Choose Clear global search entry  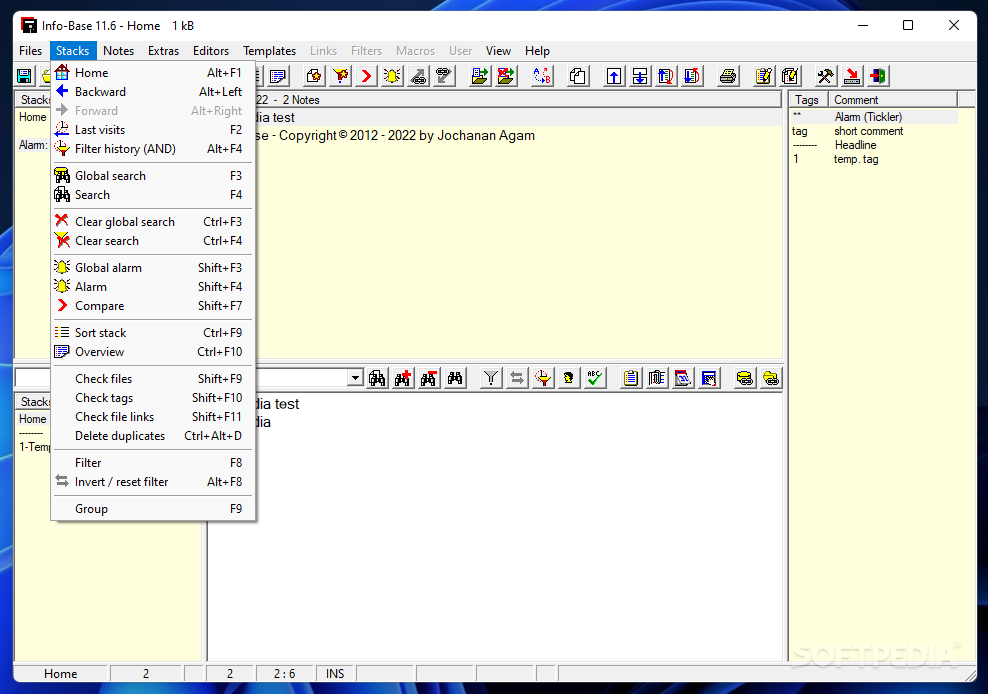[x=153, y=222]
